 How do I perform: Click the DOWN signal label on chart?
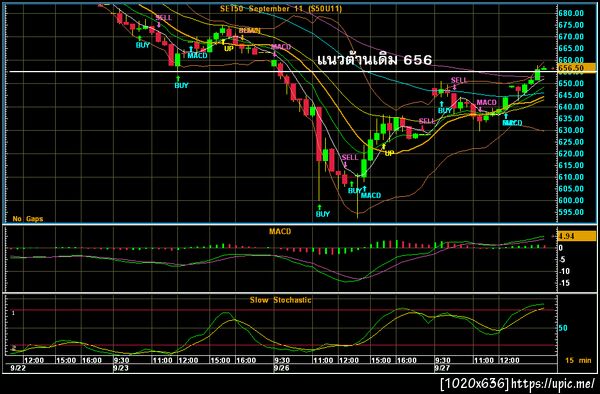(x=249, y=30)
